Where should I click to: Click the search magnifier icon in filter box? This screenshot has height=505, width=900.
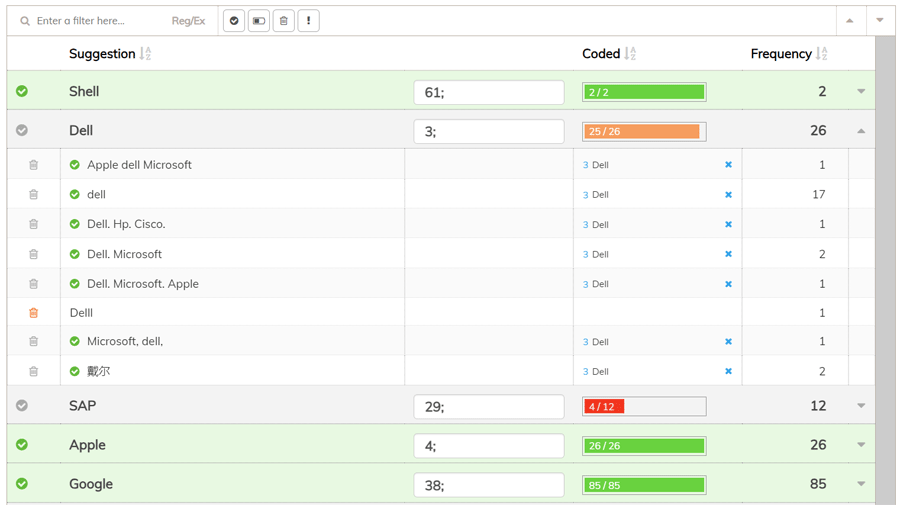(25, 21)
